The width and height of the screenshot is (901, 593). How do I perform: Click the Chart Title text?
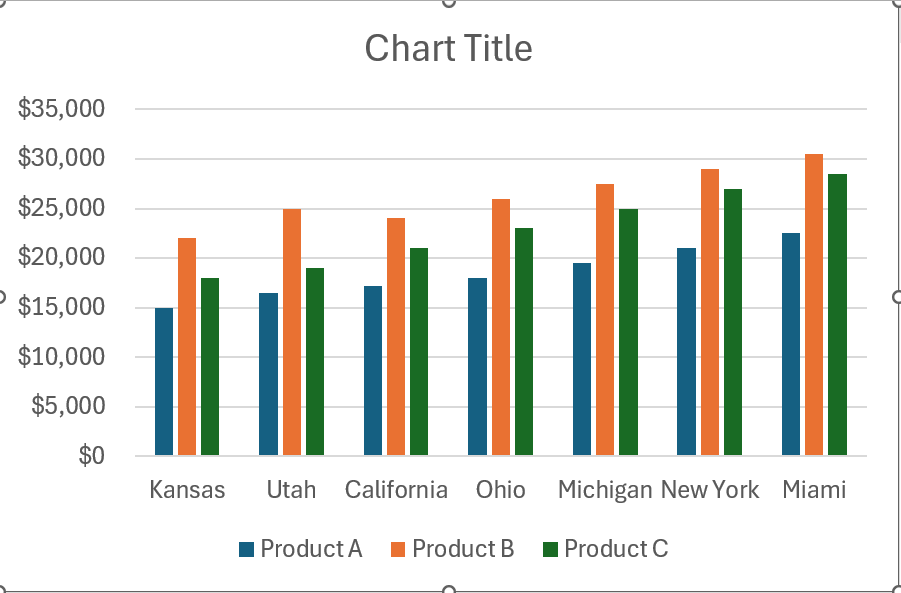[x=448, y=48]
